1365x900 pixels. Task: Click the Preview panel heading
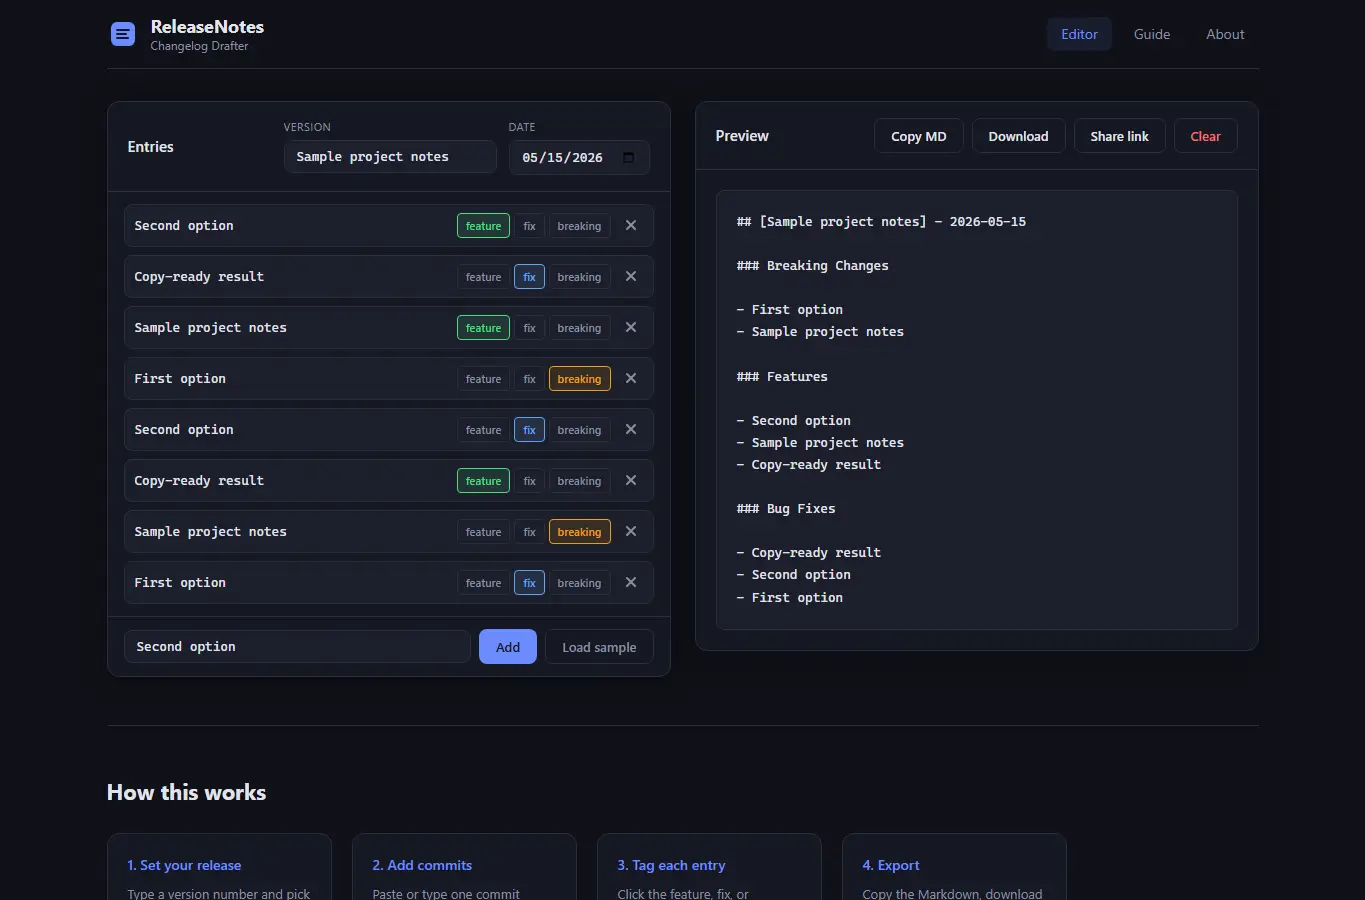click(x=742, y=136)
